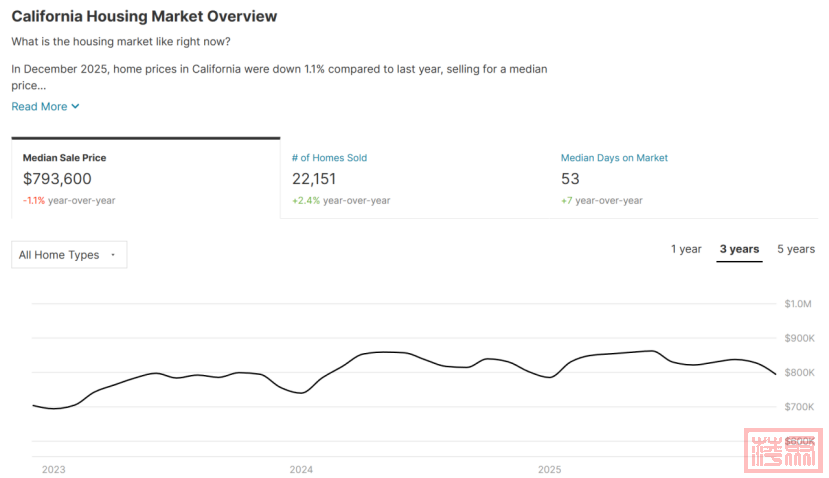829x478 pixels.
Task: Open the Median Days on Market tab
Action: point(614,158)
